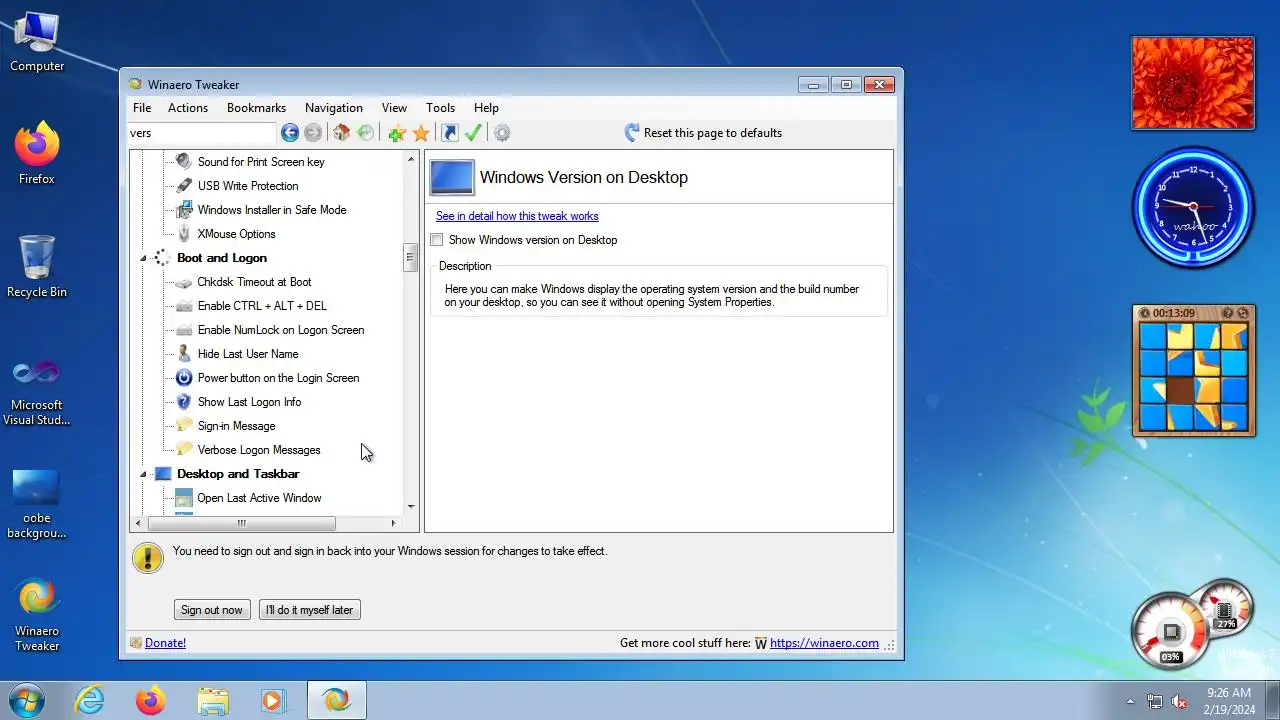
Task: Click the search box containing vers
Action: (202, 133)
